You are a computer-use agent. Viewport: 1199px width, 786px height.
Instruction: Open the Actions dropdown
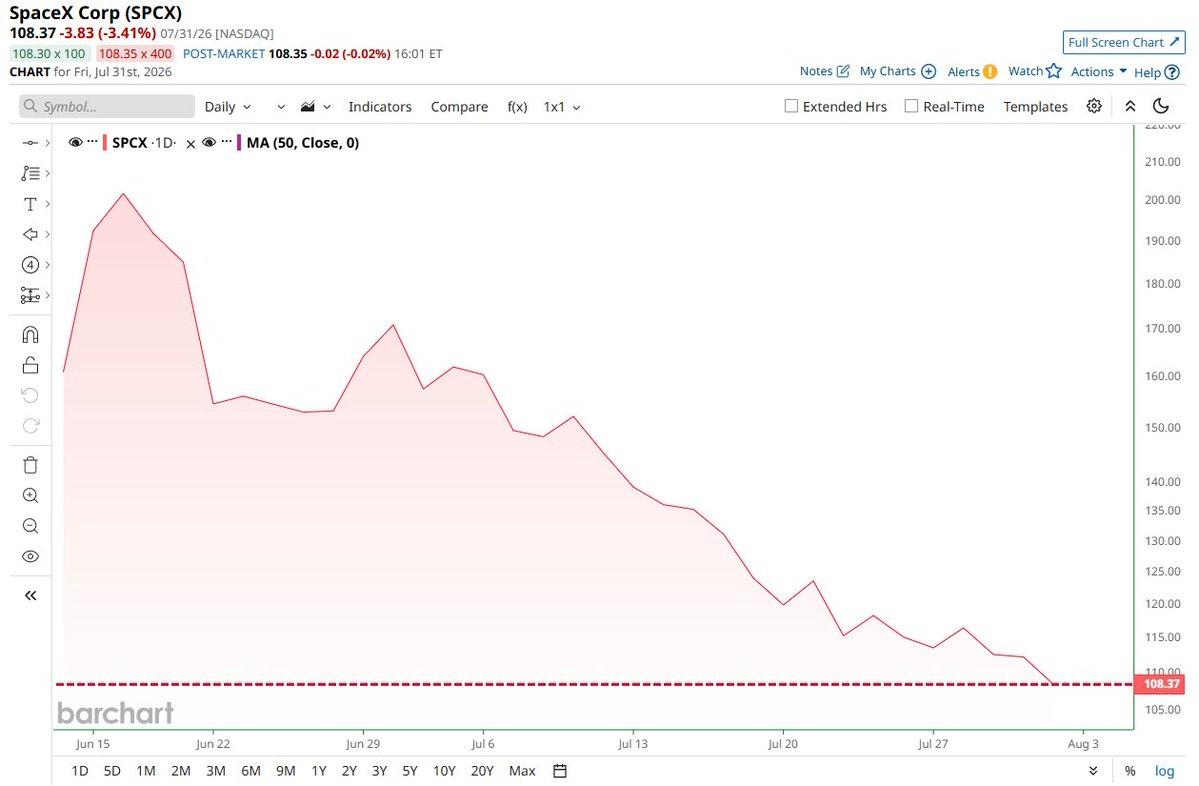pyautogui.click(x=1099, y=71)
